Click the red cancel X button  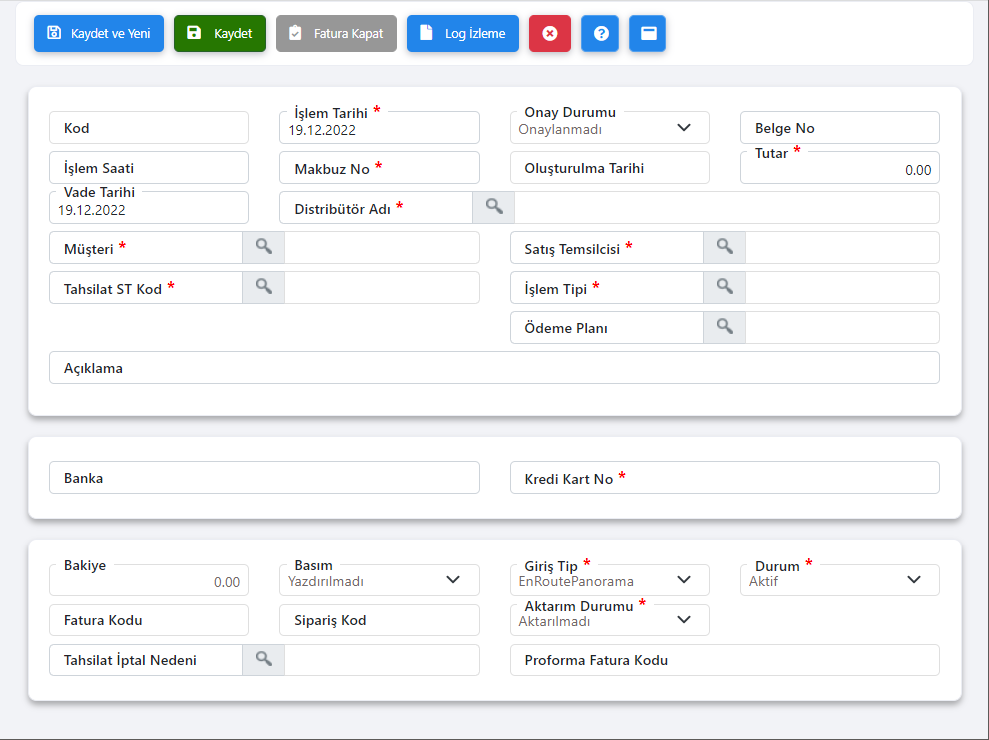pos(550,33)
